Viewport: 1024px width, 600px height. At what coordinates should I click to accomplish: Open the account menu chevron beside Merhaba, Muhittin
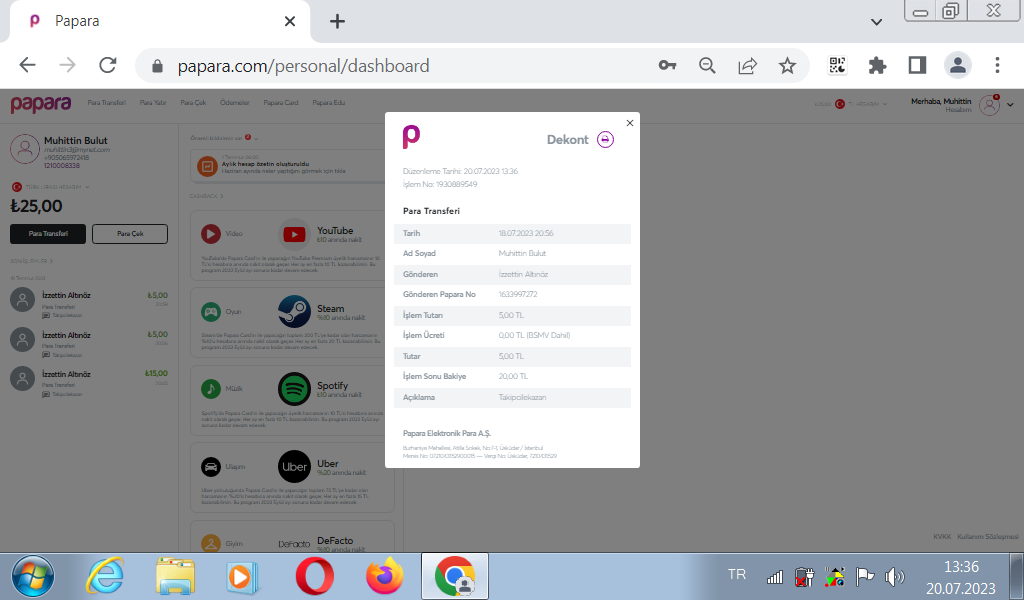point(1010,104)
